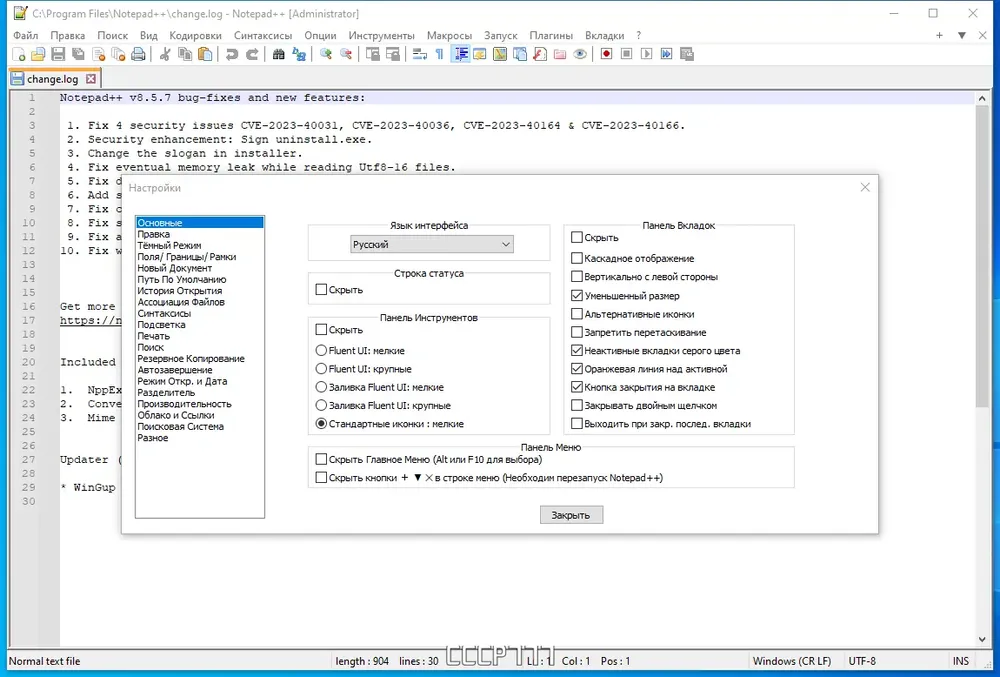1000x677 pixels.
Task: Open the Кодировки menu
Action: (195, 35)
